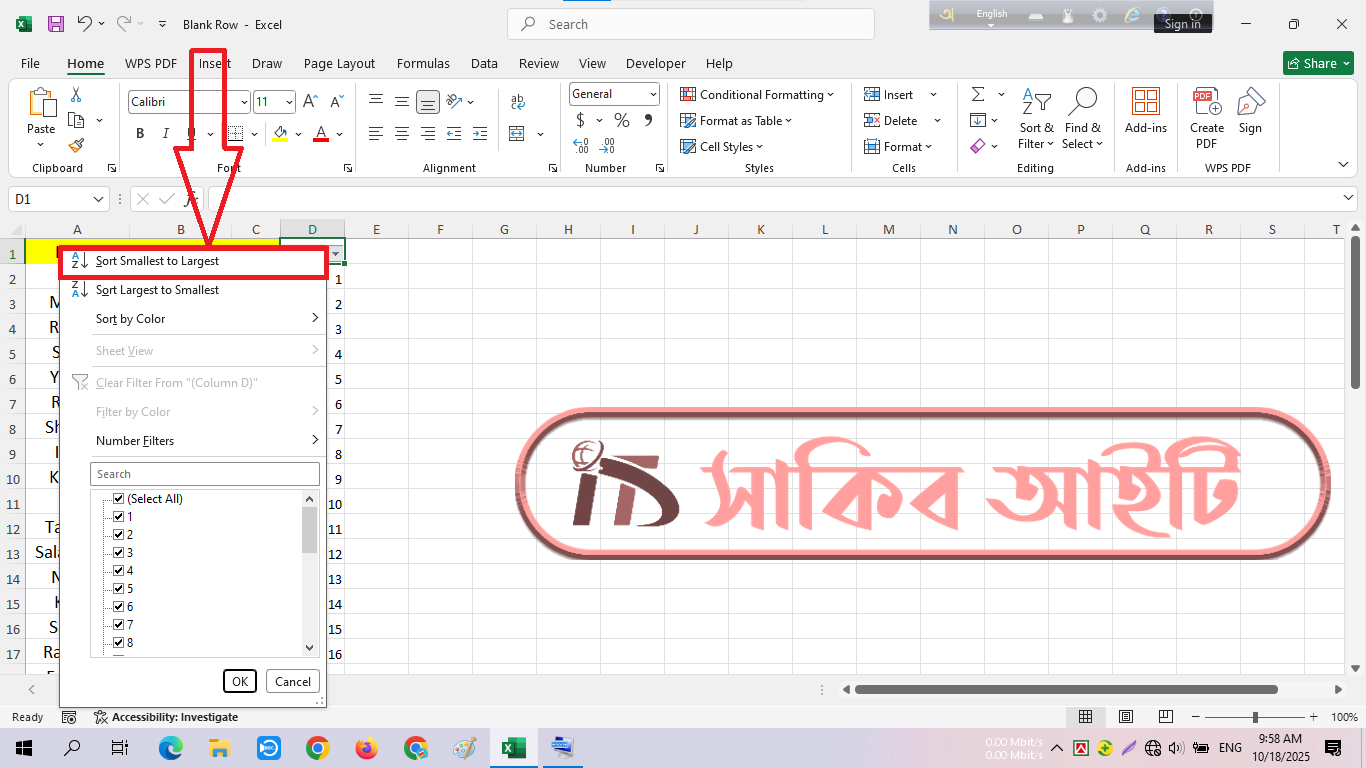Click the Wrap Text icon
1366x768 pixels.
[517, 102]
